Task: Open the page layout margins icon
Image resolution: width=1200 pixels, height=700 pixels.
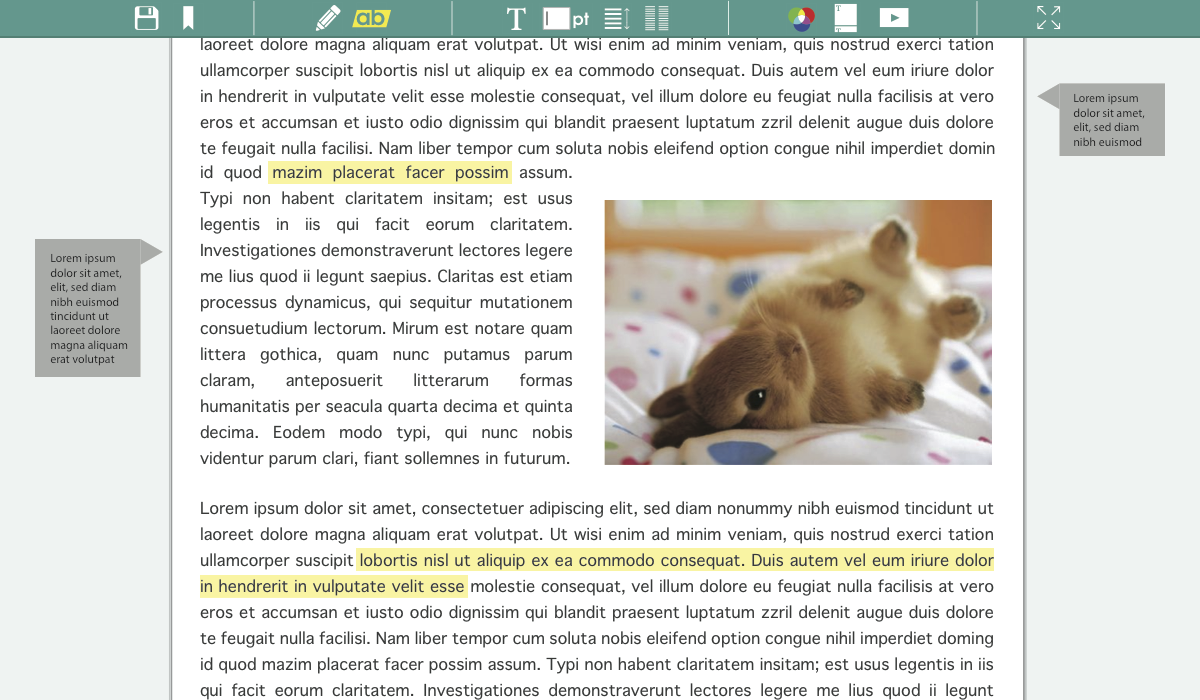Action: (x=846, y=18)
